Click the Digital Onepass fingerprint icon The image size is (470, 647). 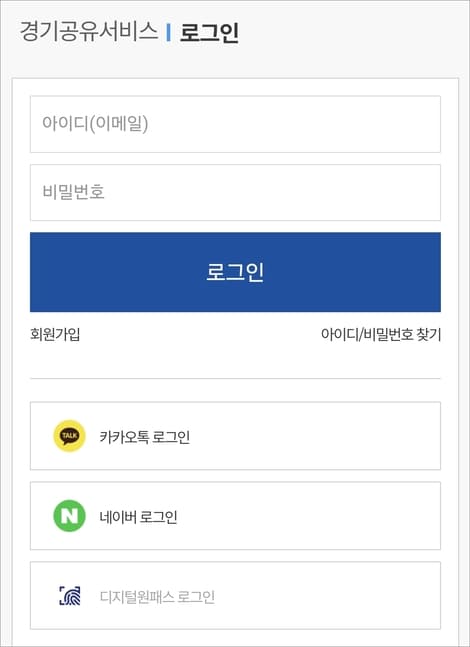70,596
